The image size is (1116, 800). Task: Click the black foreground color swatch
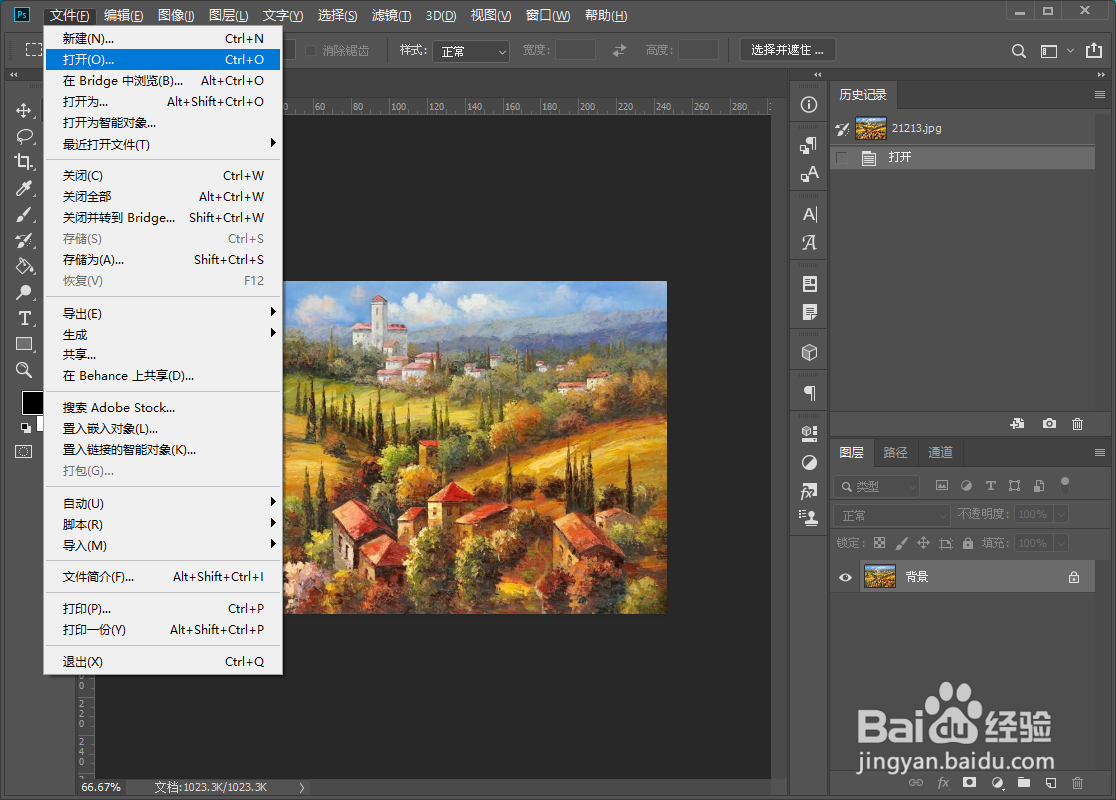[x=32, y=403]
